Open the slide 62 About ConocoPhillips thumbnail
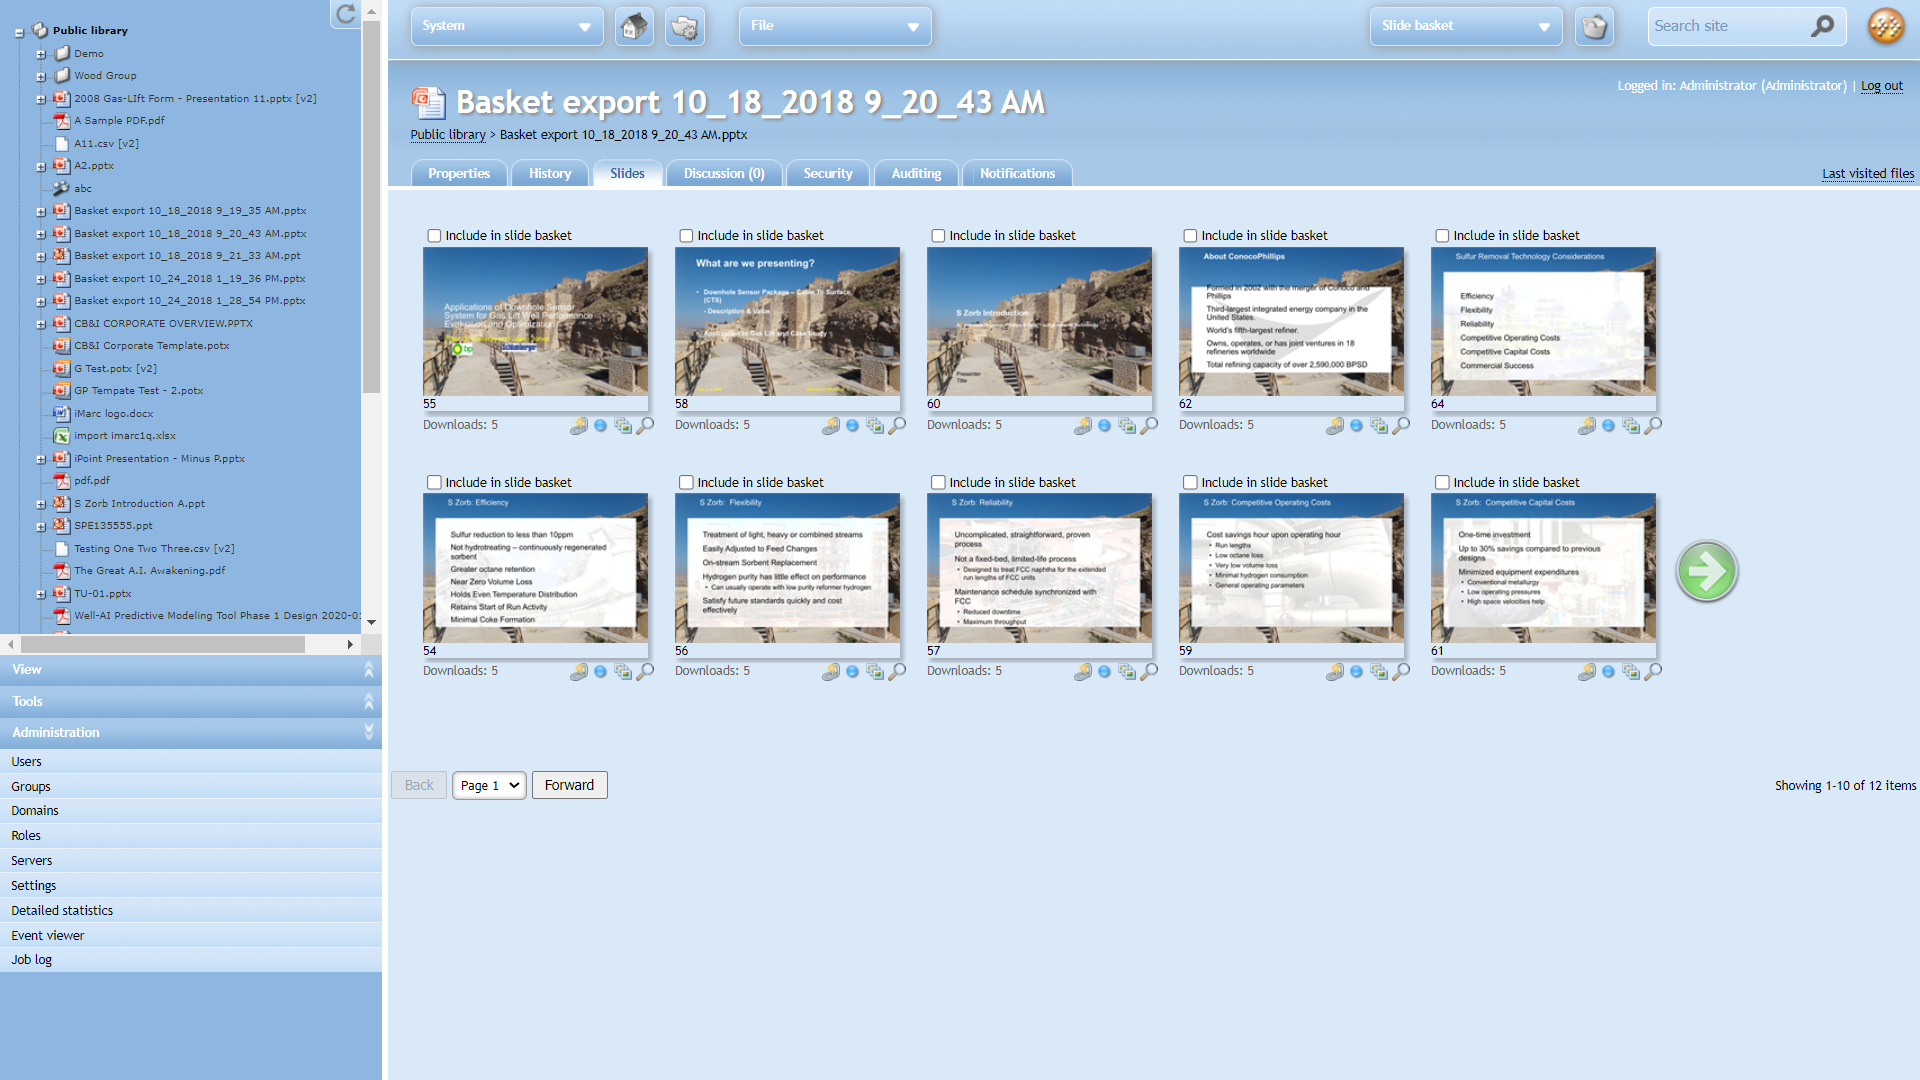Viewport: 1920px width, 1080px height. [1291, 322]
